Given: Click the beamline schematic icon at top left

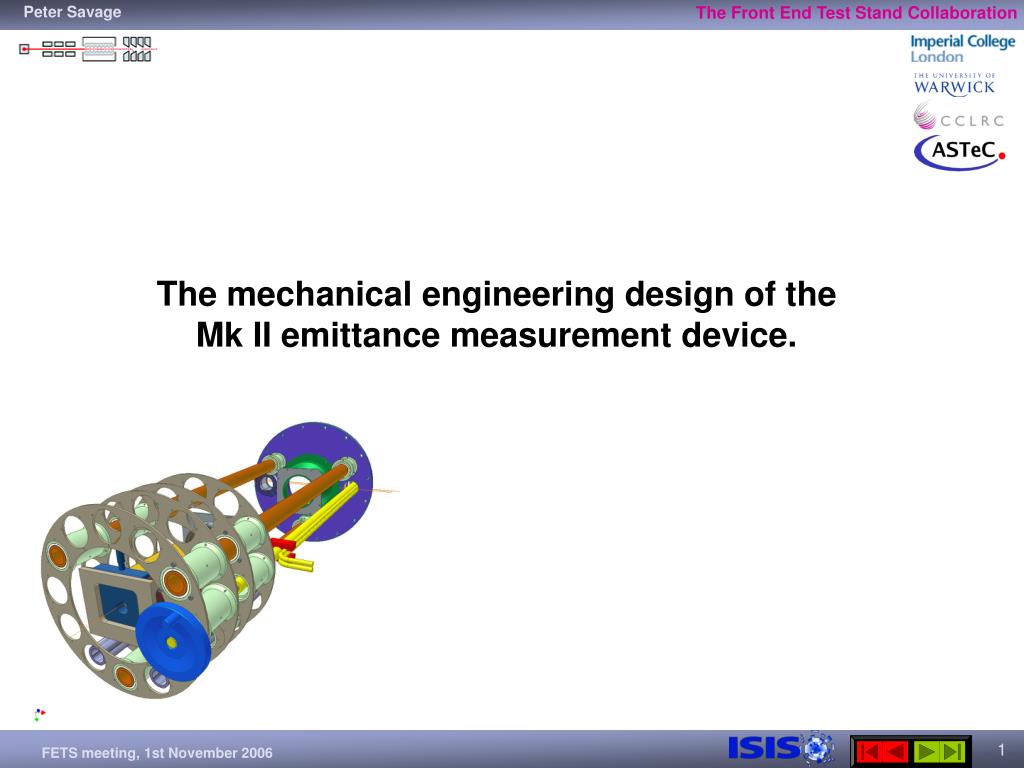Looking at the screenshot, I should click(x=88, y=49).
